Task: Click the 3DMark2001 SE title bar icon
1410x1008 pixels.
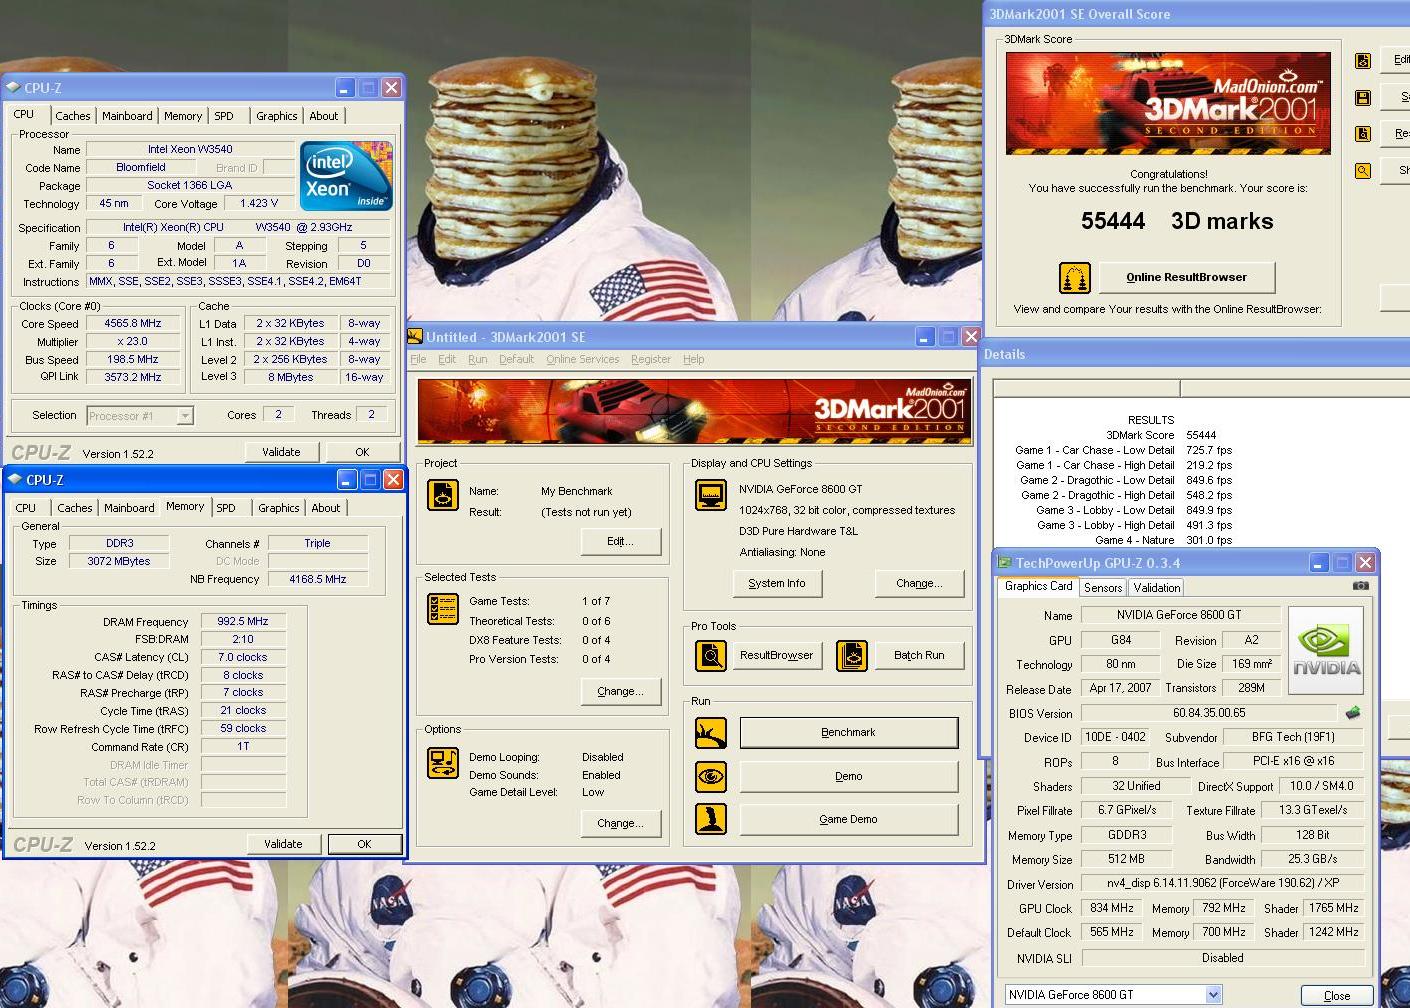Action: [x=416, y=337]
